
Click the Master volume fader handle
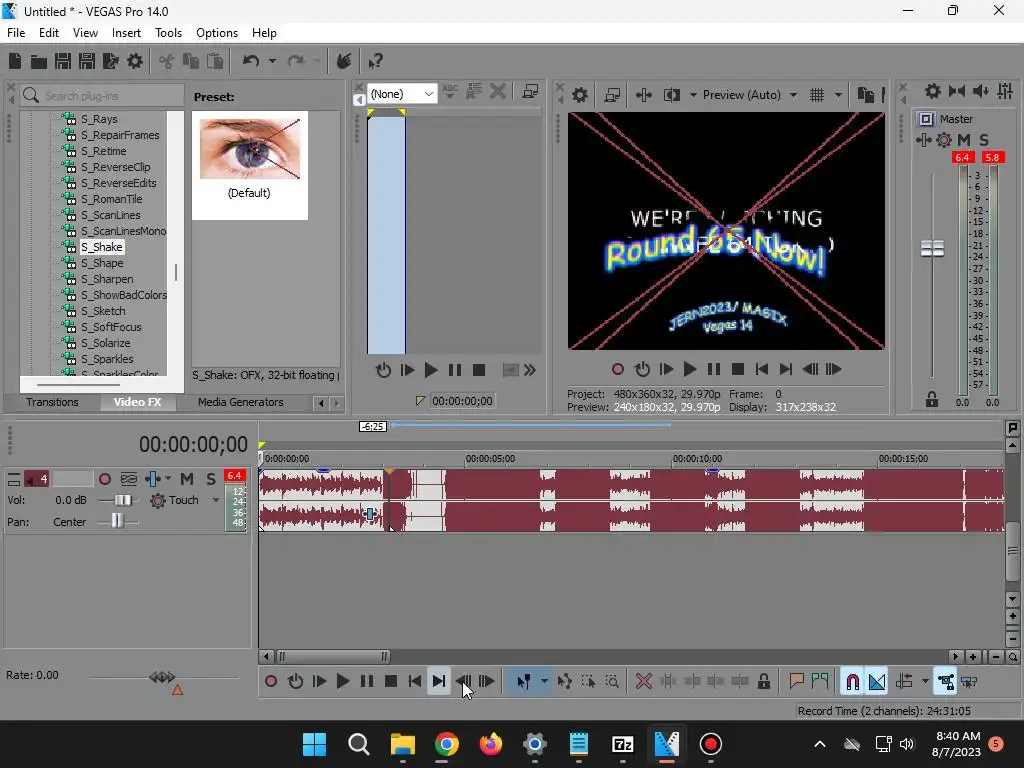(932, 248)
